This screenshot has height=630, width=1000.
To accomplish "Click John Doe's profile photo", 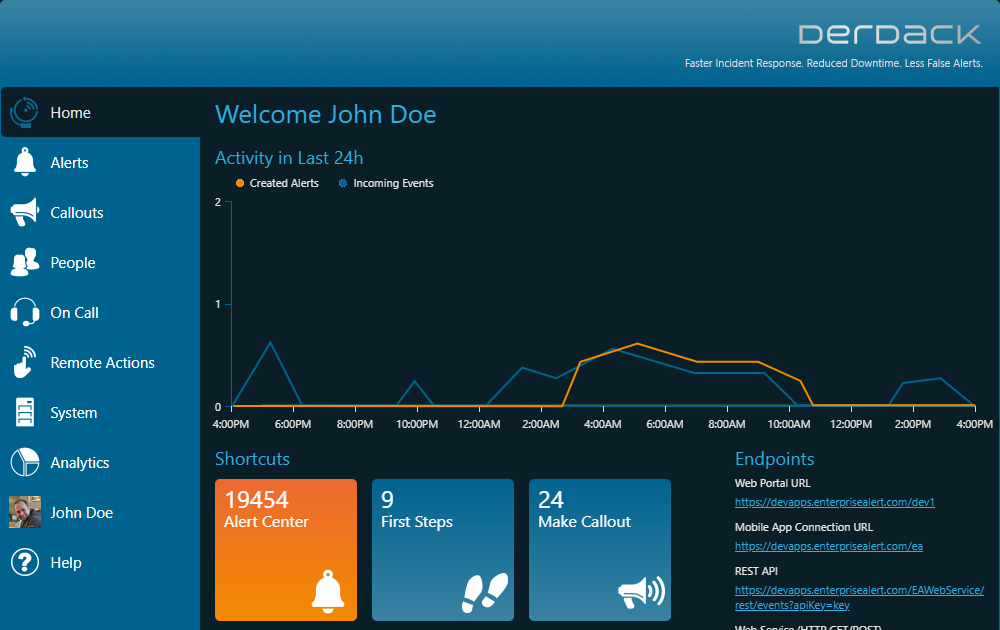I will coord(25,512).
